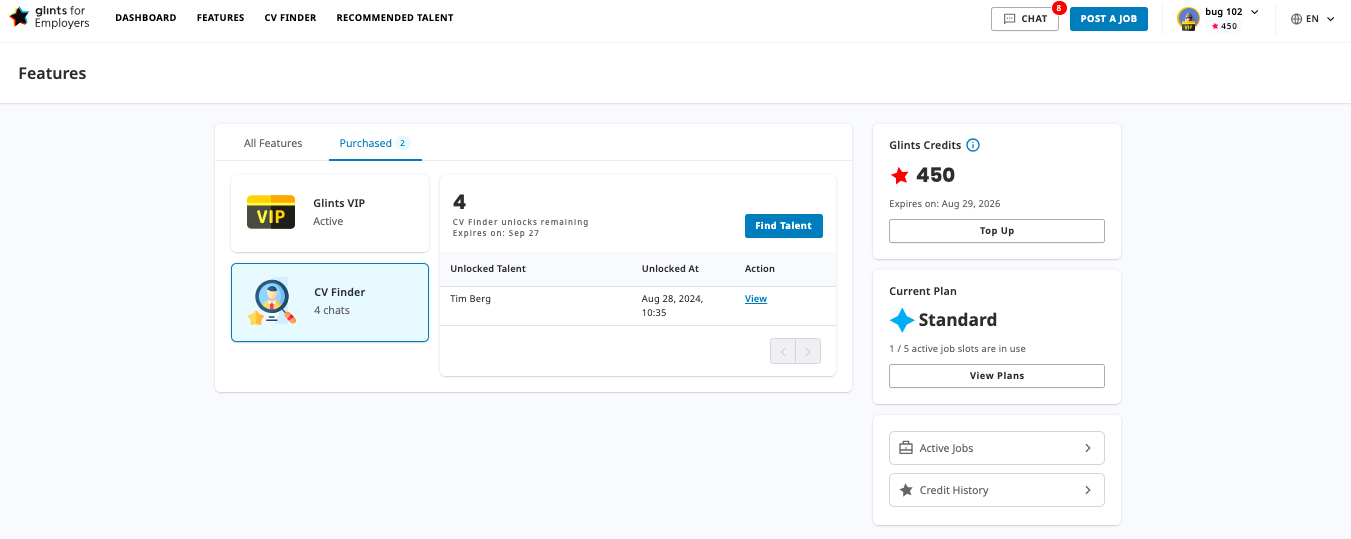This screenshot has width=1351, height=539.
Task: Click the Glints for Employers logo
Action: click(x=49, y=17)
